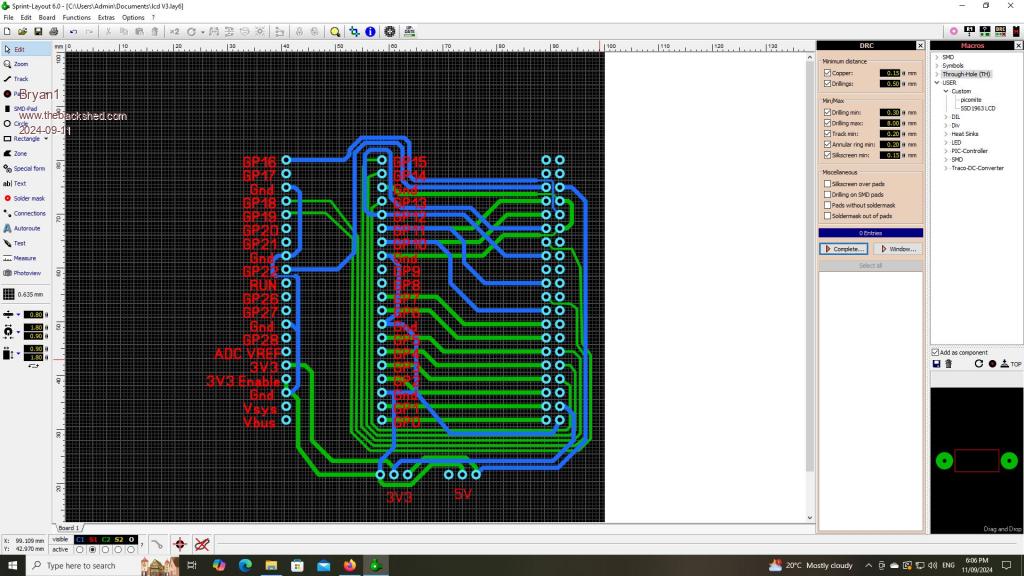The image size is (1024, 576).
Task: Select the Autoroute tool
Action: click(26, 228)
